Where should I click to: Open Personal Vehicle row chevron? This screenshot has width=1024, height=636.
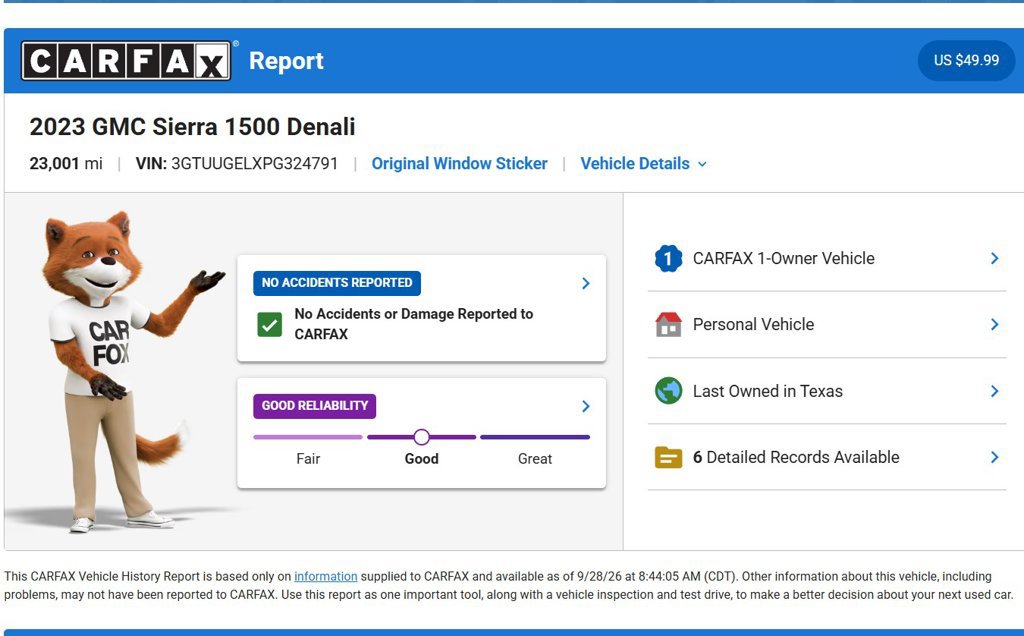click(x=995, y=325)
